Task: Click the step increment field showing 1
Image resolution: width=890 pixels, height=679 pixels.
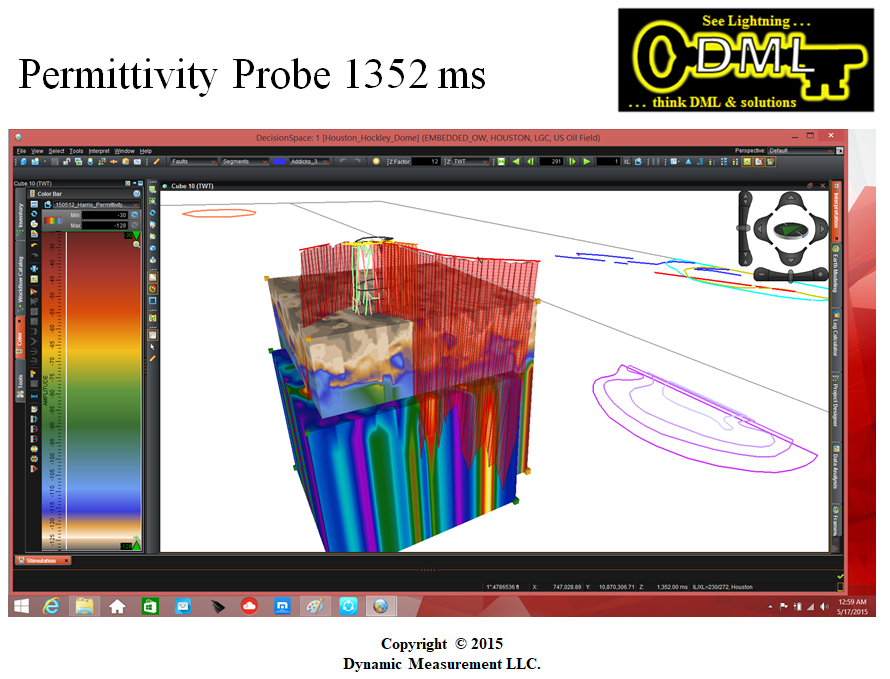Action: coord(608,162)
